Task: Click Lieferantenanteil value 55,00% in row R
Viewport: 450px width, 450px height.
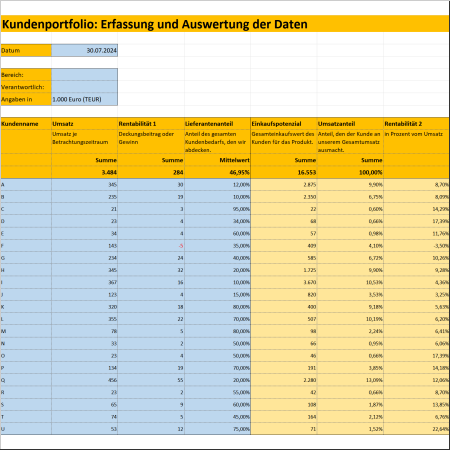Action: 217,392
